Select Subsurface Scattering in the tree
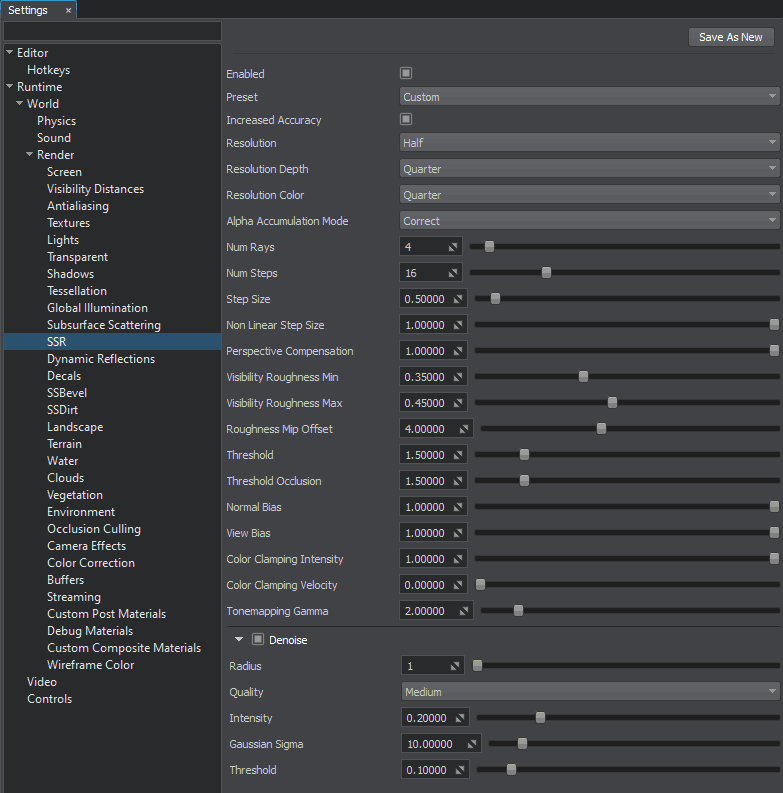The height and width of the screenshot is (793, 783). pyautogui.click(x=104, y=325)
